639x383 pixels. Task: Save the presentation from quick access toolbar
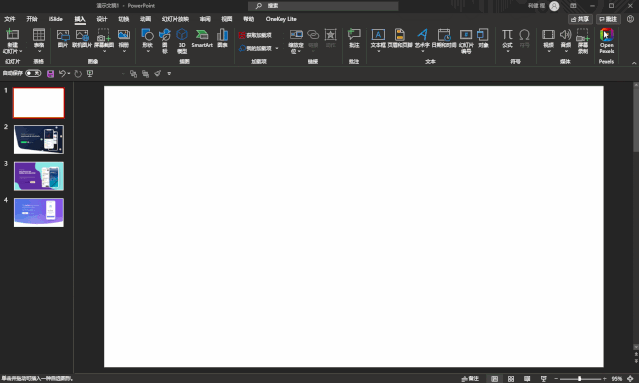coord(51,74)
